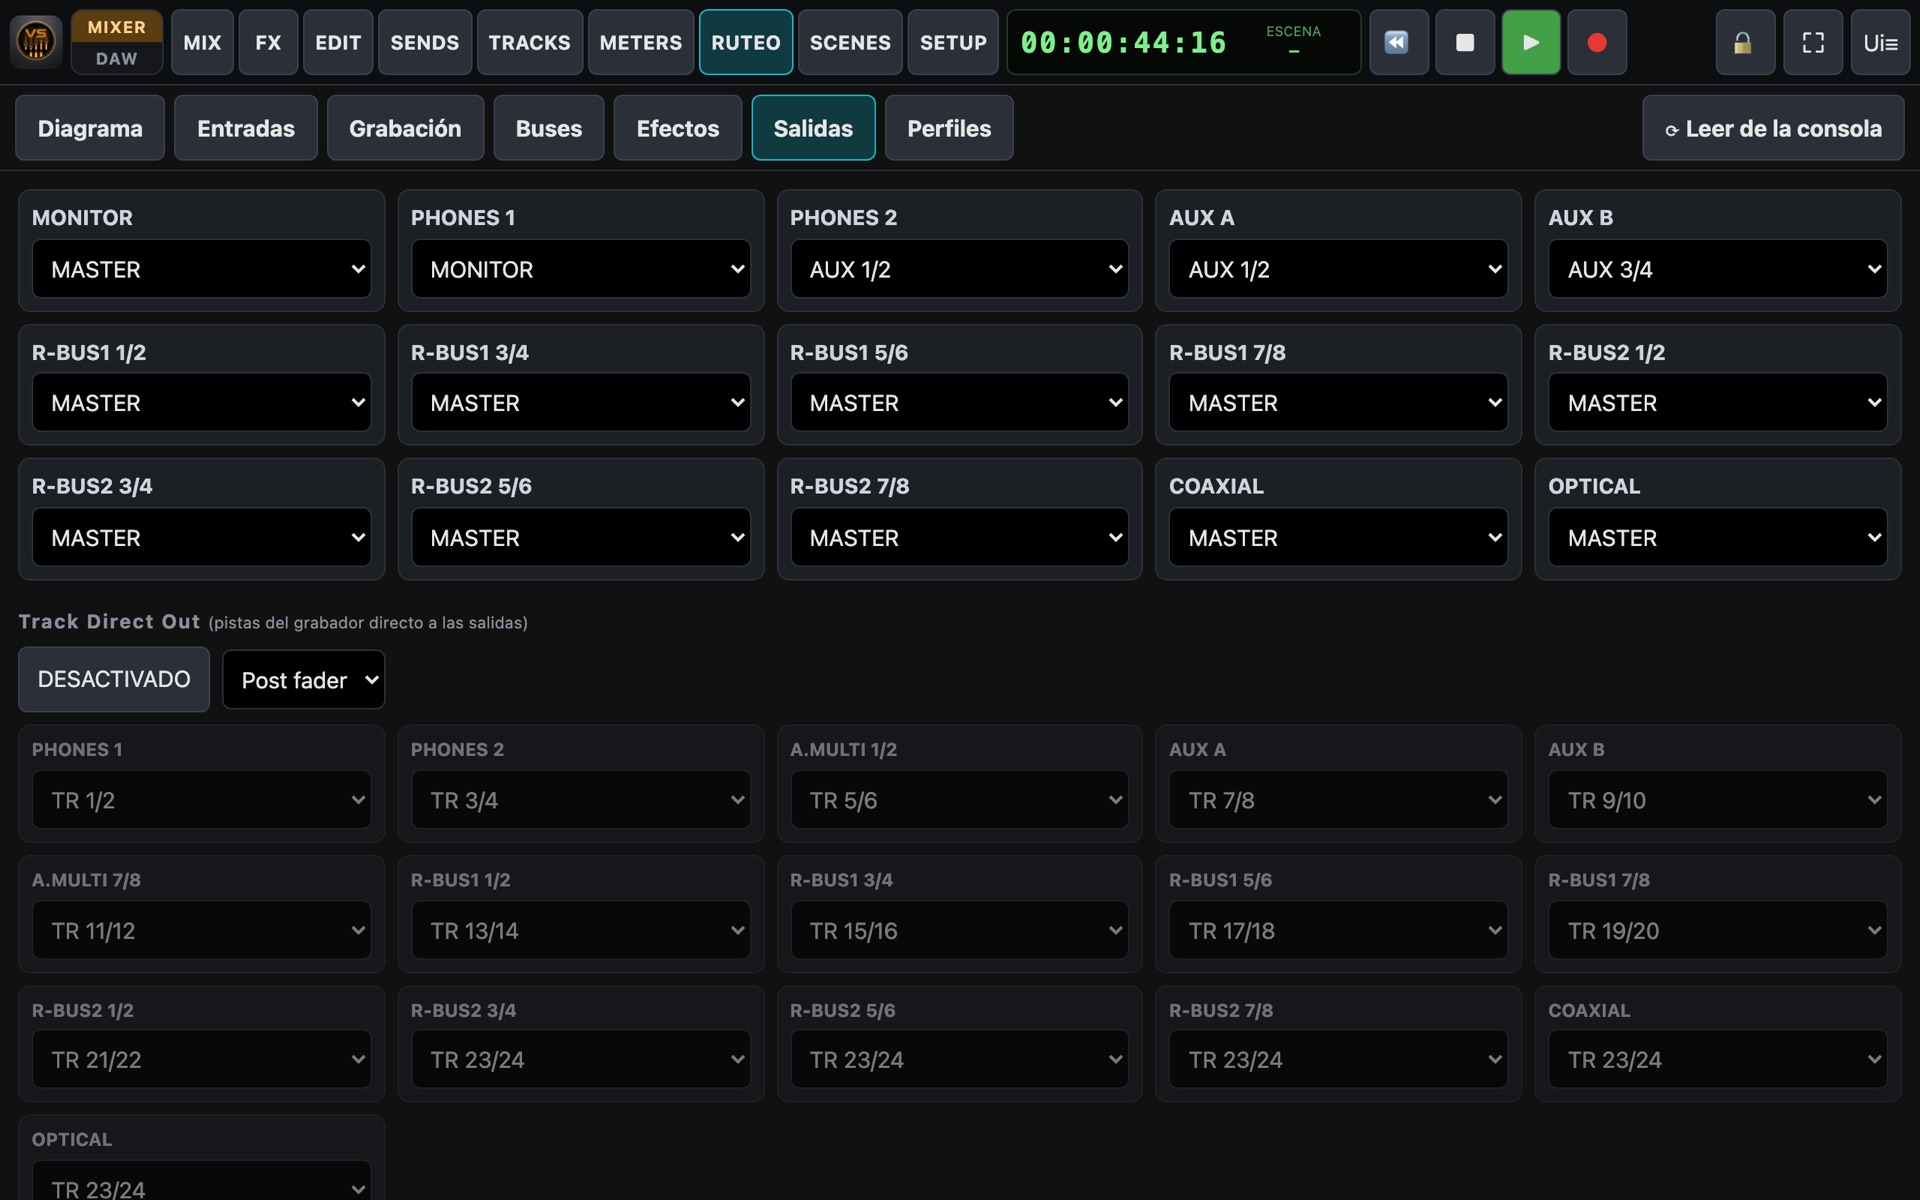Open the FX section

point(268,42)
